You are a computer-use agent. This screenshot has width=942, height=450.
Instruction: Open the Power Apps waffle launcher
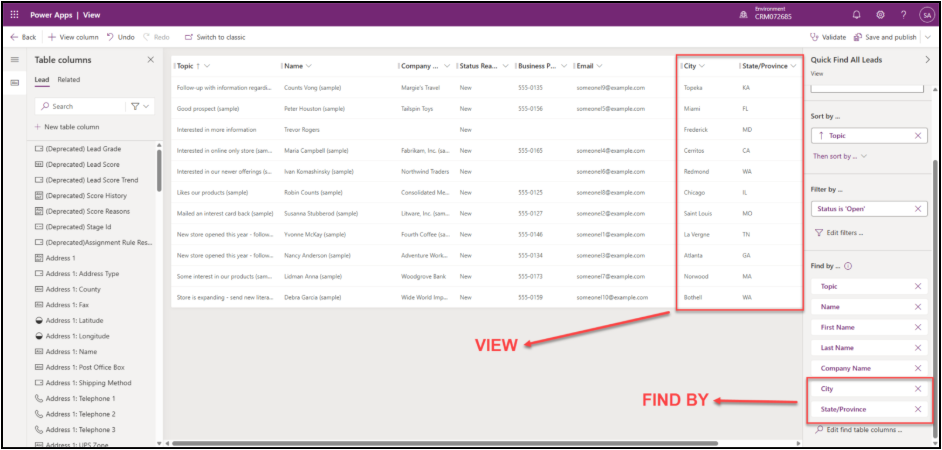click(13, 14)
